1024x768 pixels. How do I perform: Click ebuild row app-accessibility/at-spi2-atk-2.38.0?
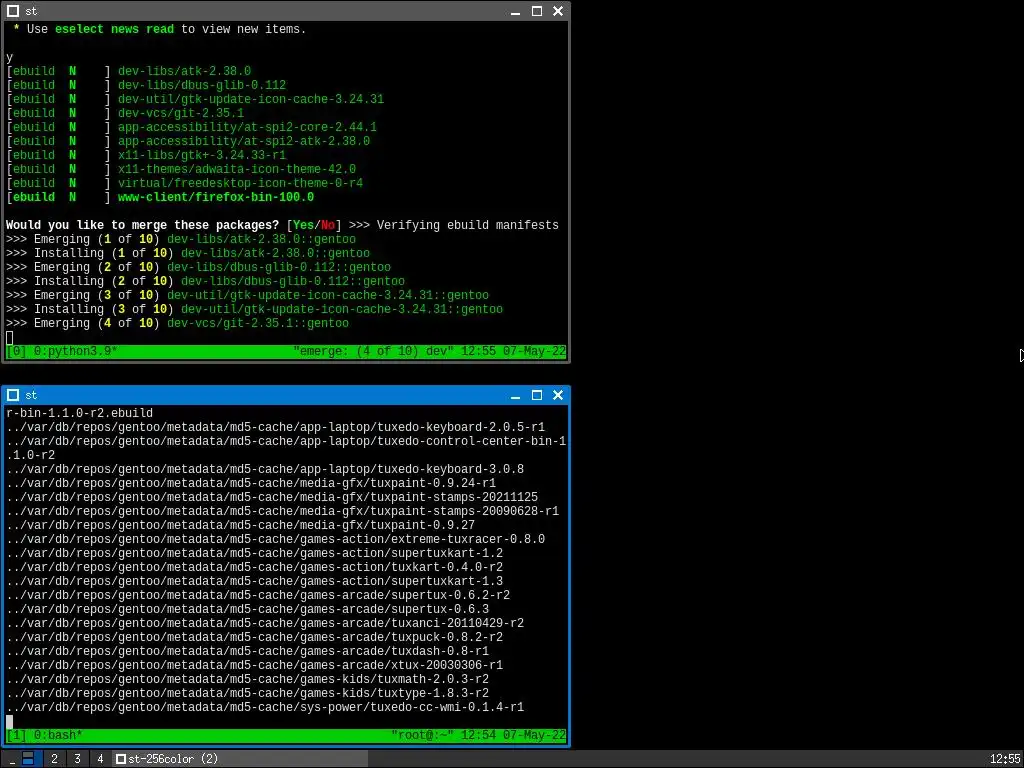click(188, 141)
